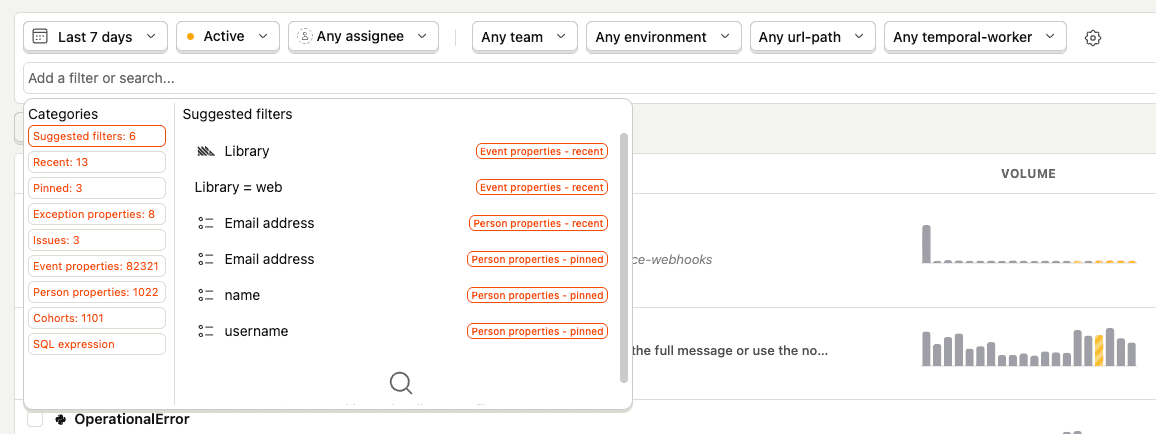The height and width of the screenshot is (434, 1156).
Task: Select the Recent: 13 category
Action: pyautogui.click(x=97, y=162)
